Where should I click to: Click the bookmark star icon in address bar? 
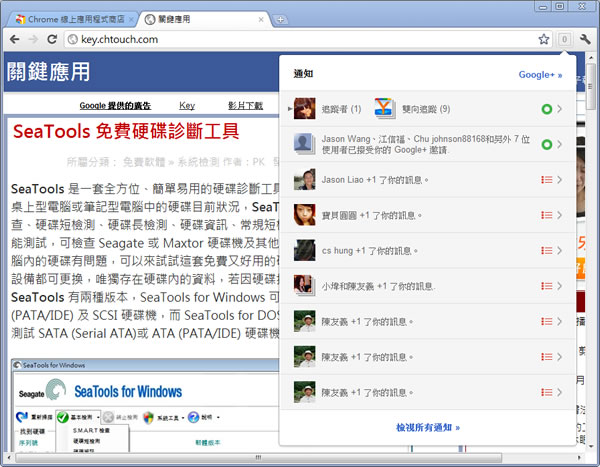(x=544, y=40)
